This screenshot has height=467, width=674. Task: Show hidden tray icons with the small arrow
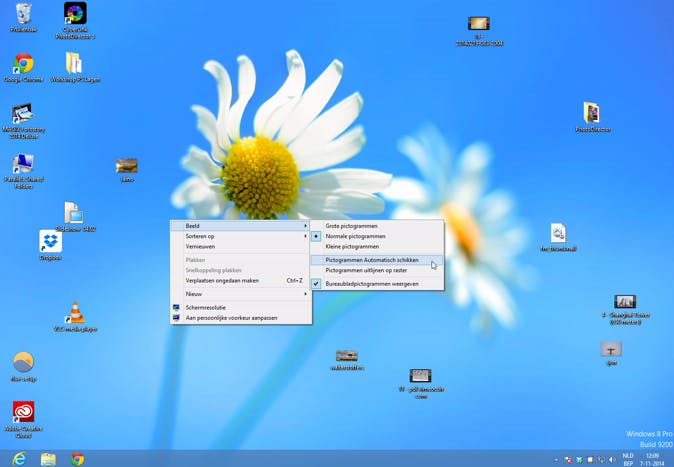click(557, 460)
